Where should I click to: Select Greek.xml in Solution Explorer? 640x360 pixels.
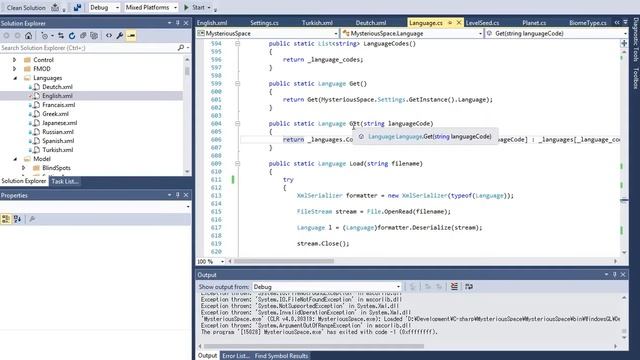click(56, 114)
